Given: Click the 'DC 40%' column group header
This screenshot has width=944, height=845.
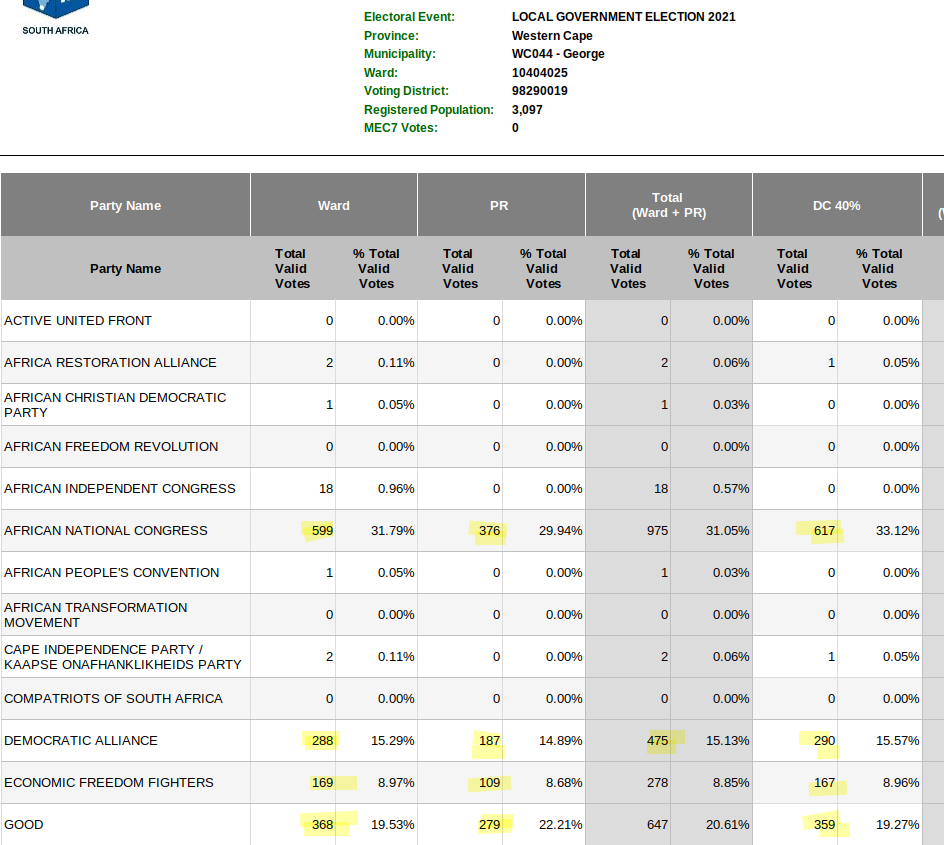Looking at the screenshot, I should click(x=836, y=205).
